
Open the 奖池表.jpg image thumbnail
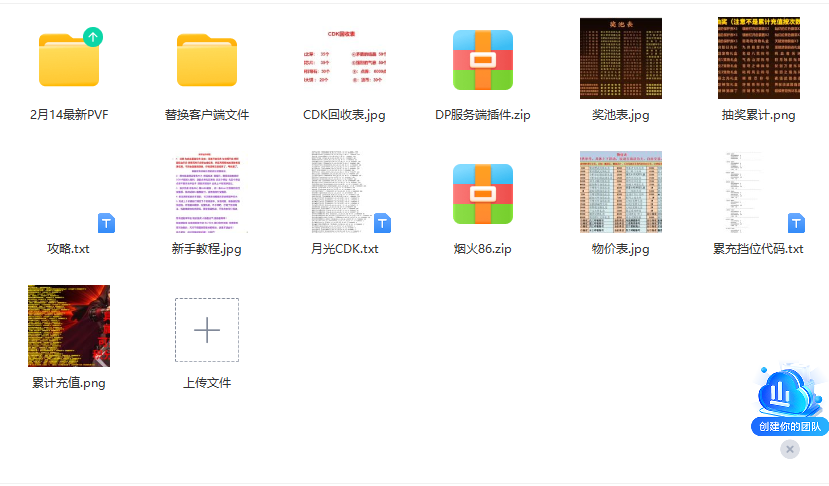(620, 58)
